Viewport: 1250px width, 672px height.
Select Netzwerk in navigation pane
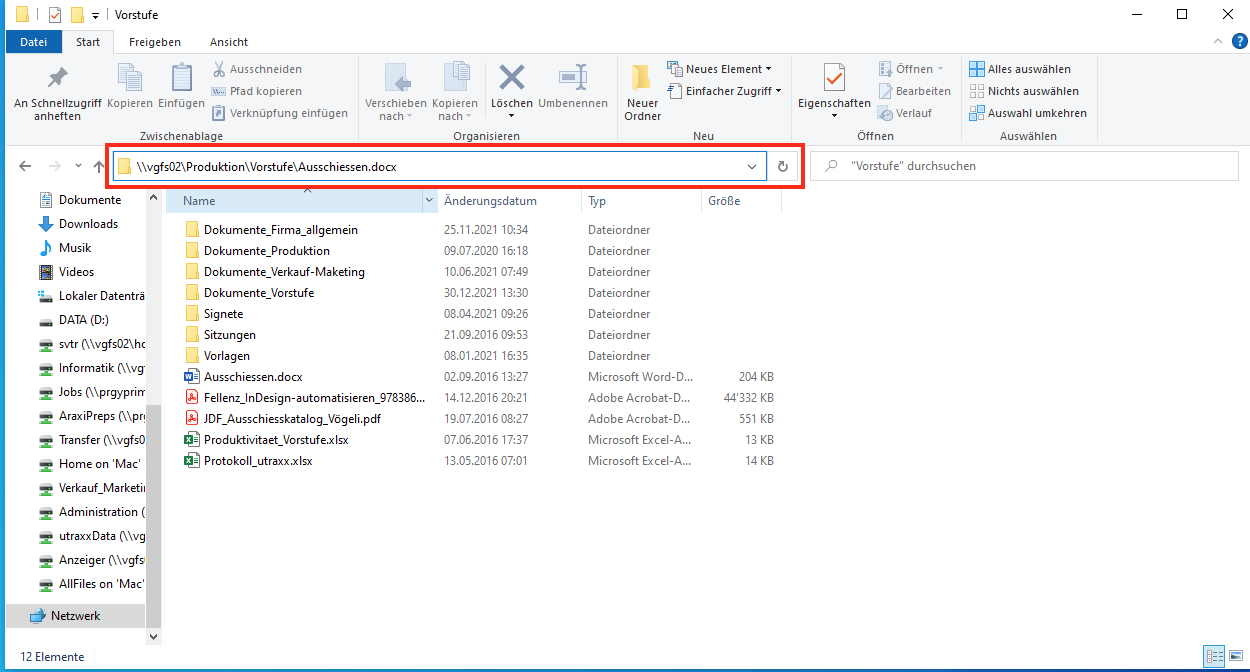pos(75,616)
